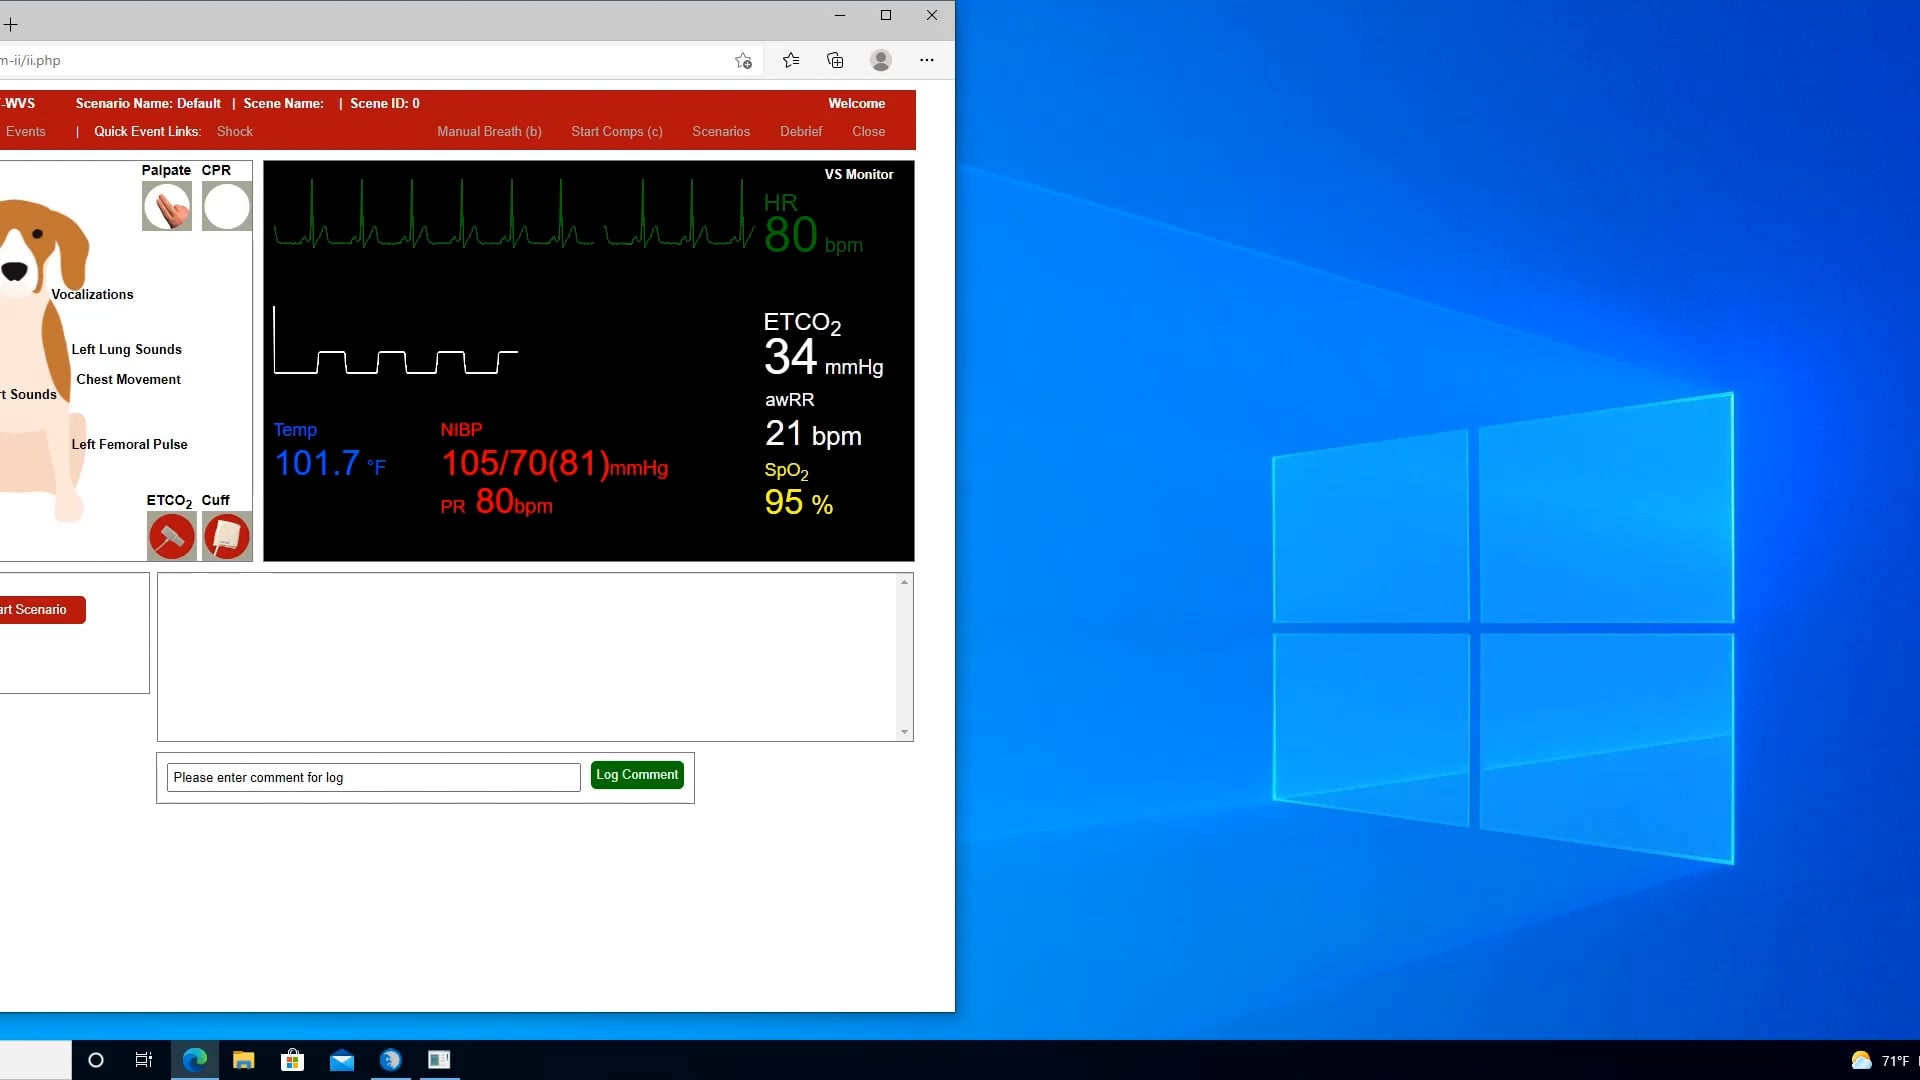Trigger the Shock quick event link
Viewport: 1920px width, 1080px height.
click(235, 131)
